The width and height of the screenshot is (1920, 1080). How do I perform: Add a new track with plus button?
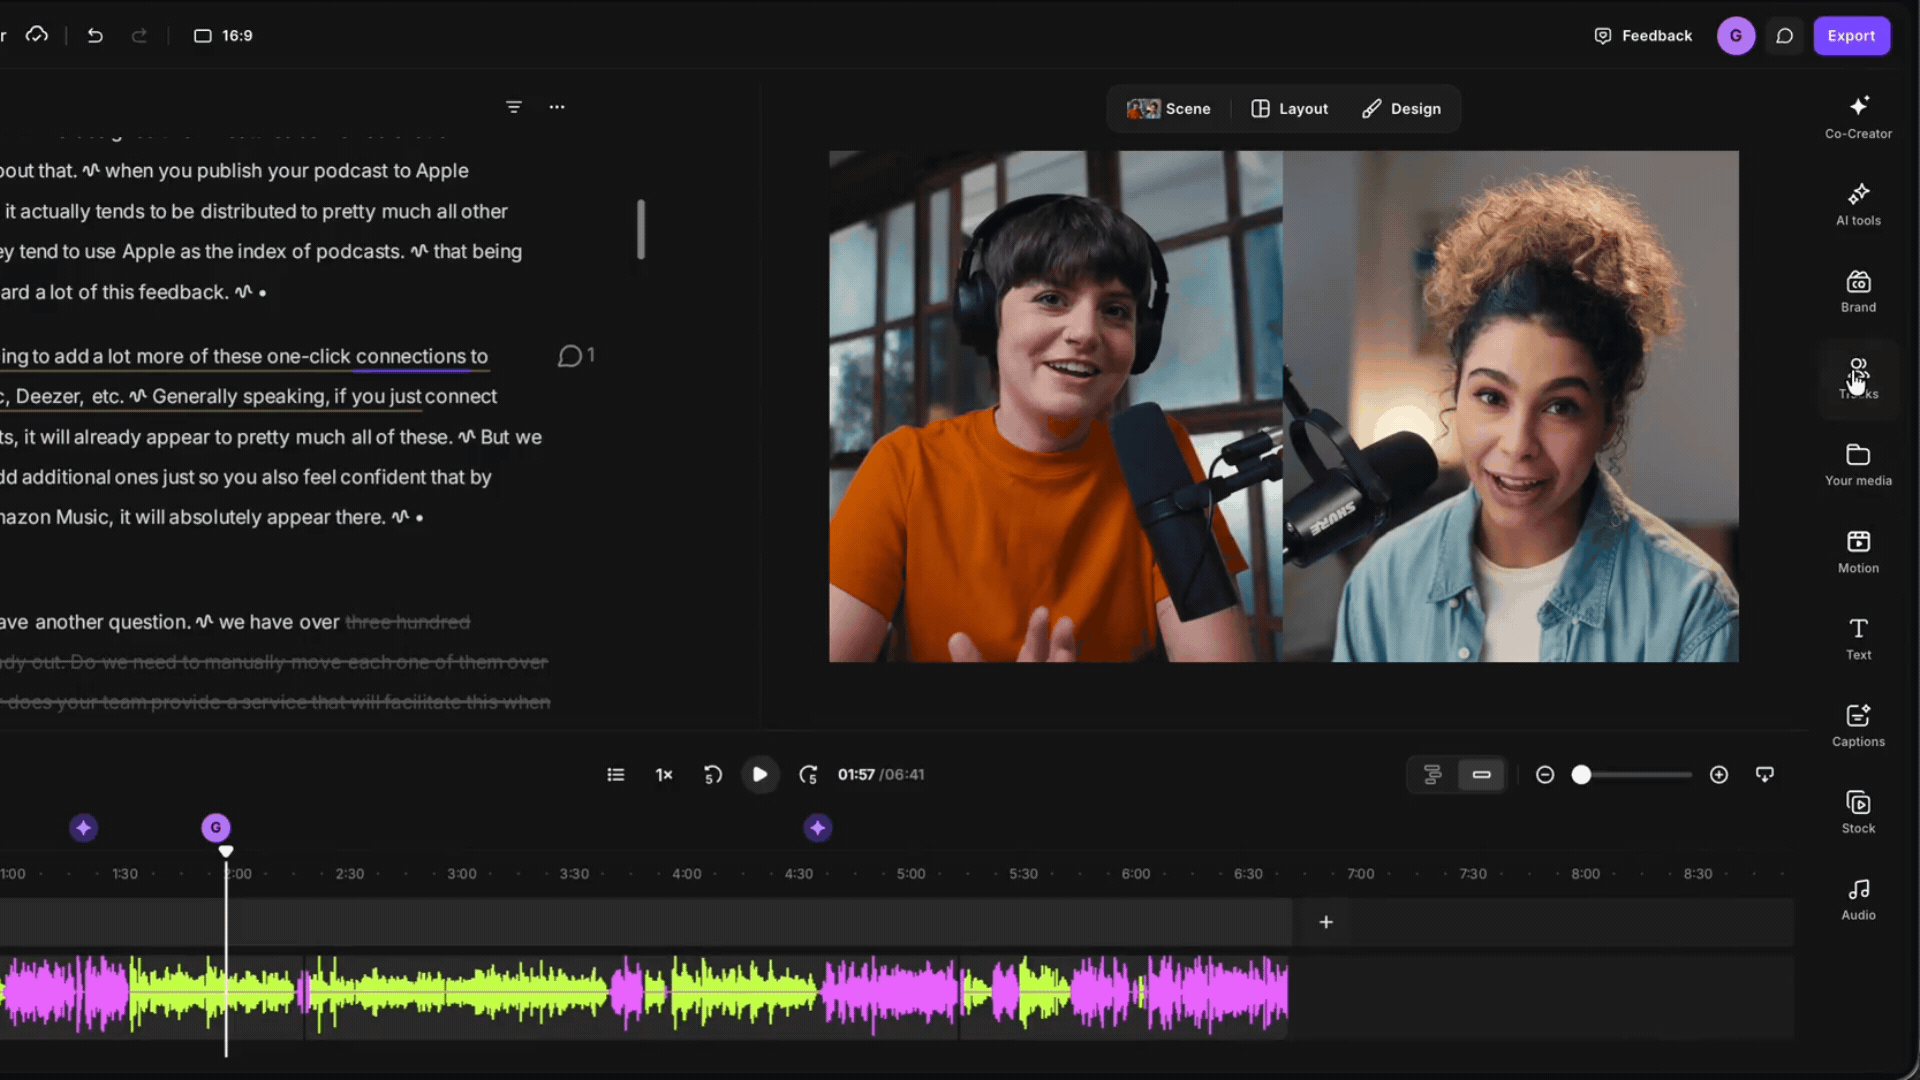(x=1326, y=922)
